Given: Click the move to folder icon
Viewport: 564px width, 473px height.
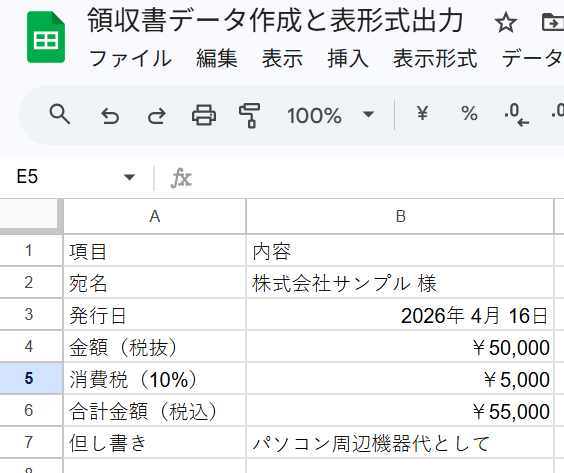Looking at the screenshot, I should pyautogui.click(x=553, y=22).
